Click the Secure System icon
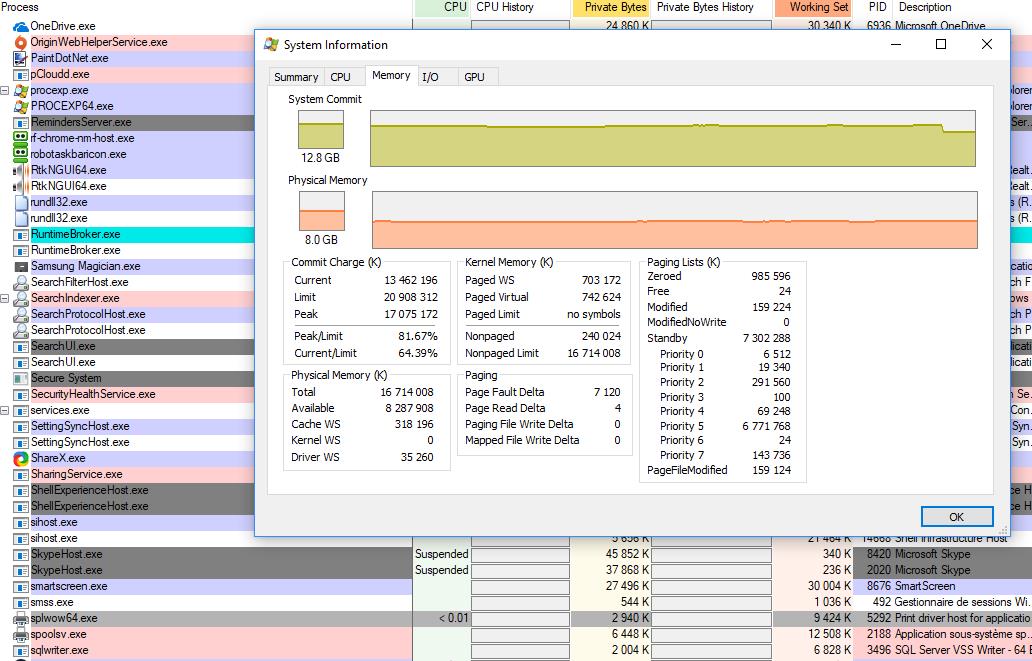Viewport: 1032px width, 661px height. [21, 378]
